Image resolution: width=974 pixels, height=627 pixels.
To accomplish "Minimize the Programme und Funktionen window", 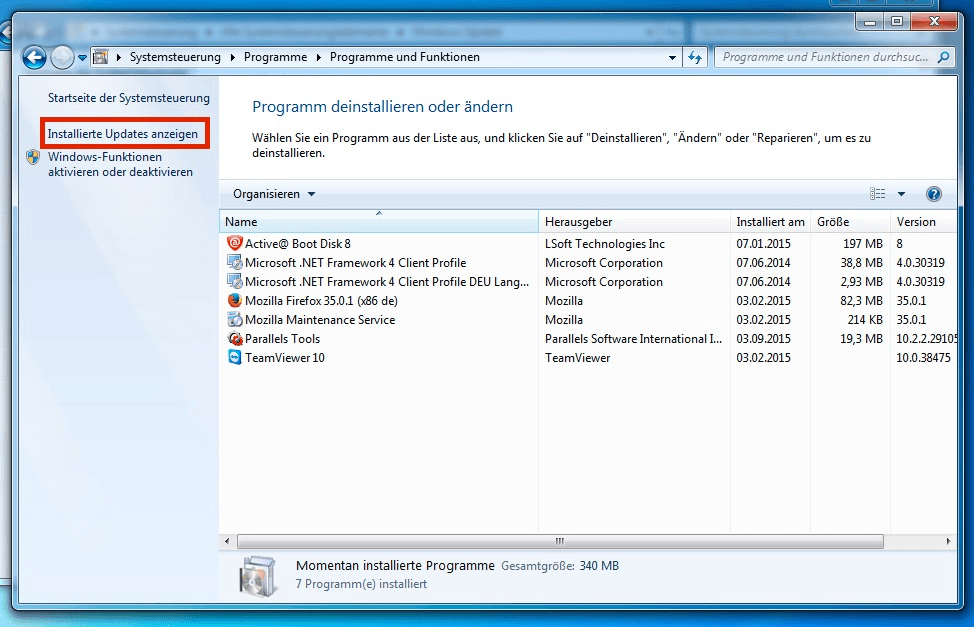I will 870,22.
